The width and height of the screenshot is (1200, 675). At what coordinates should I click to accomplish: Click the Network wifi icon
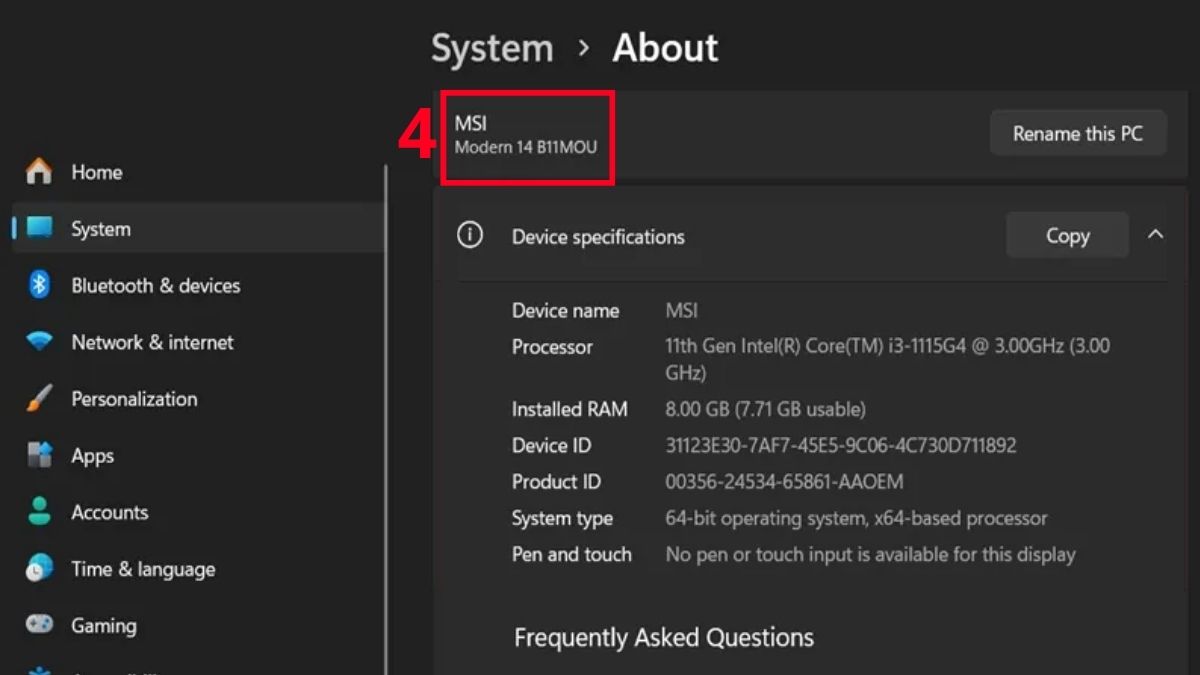(39, 342)
